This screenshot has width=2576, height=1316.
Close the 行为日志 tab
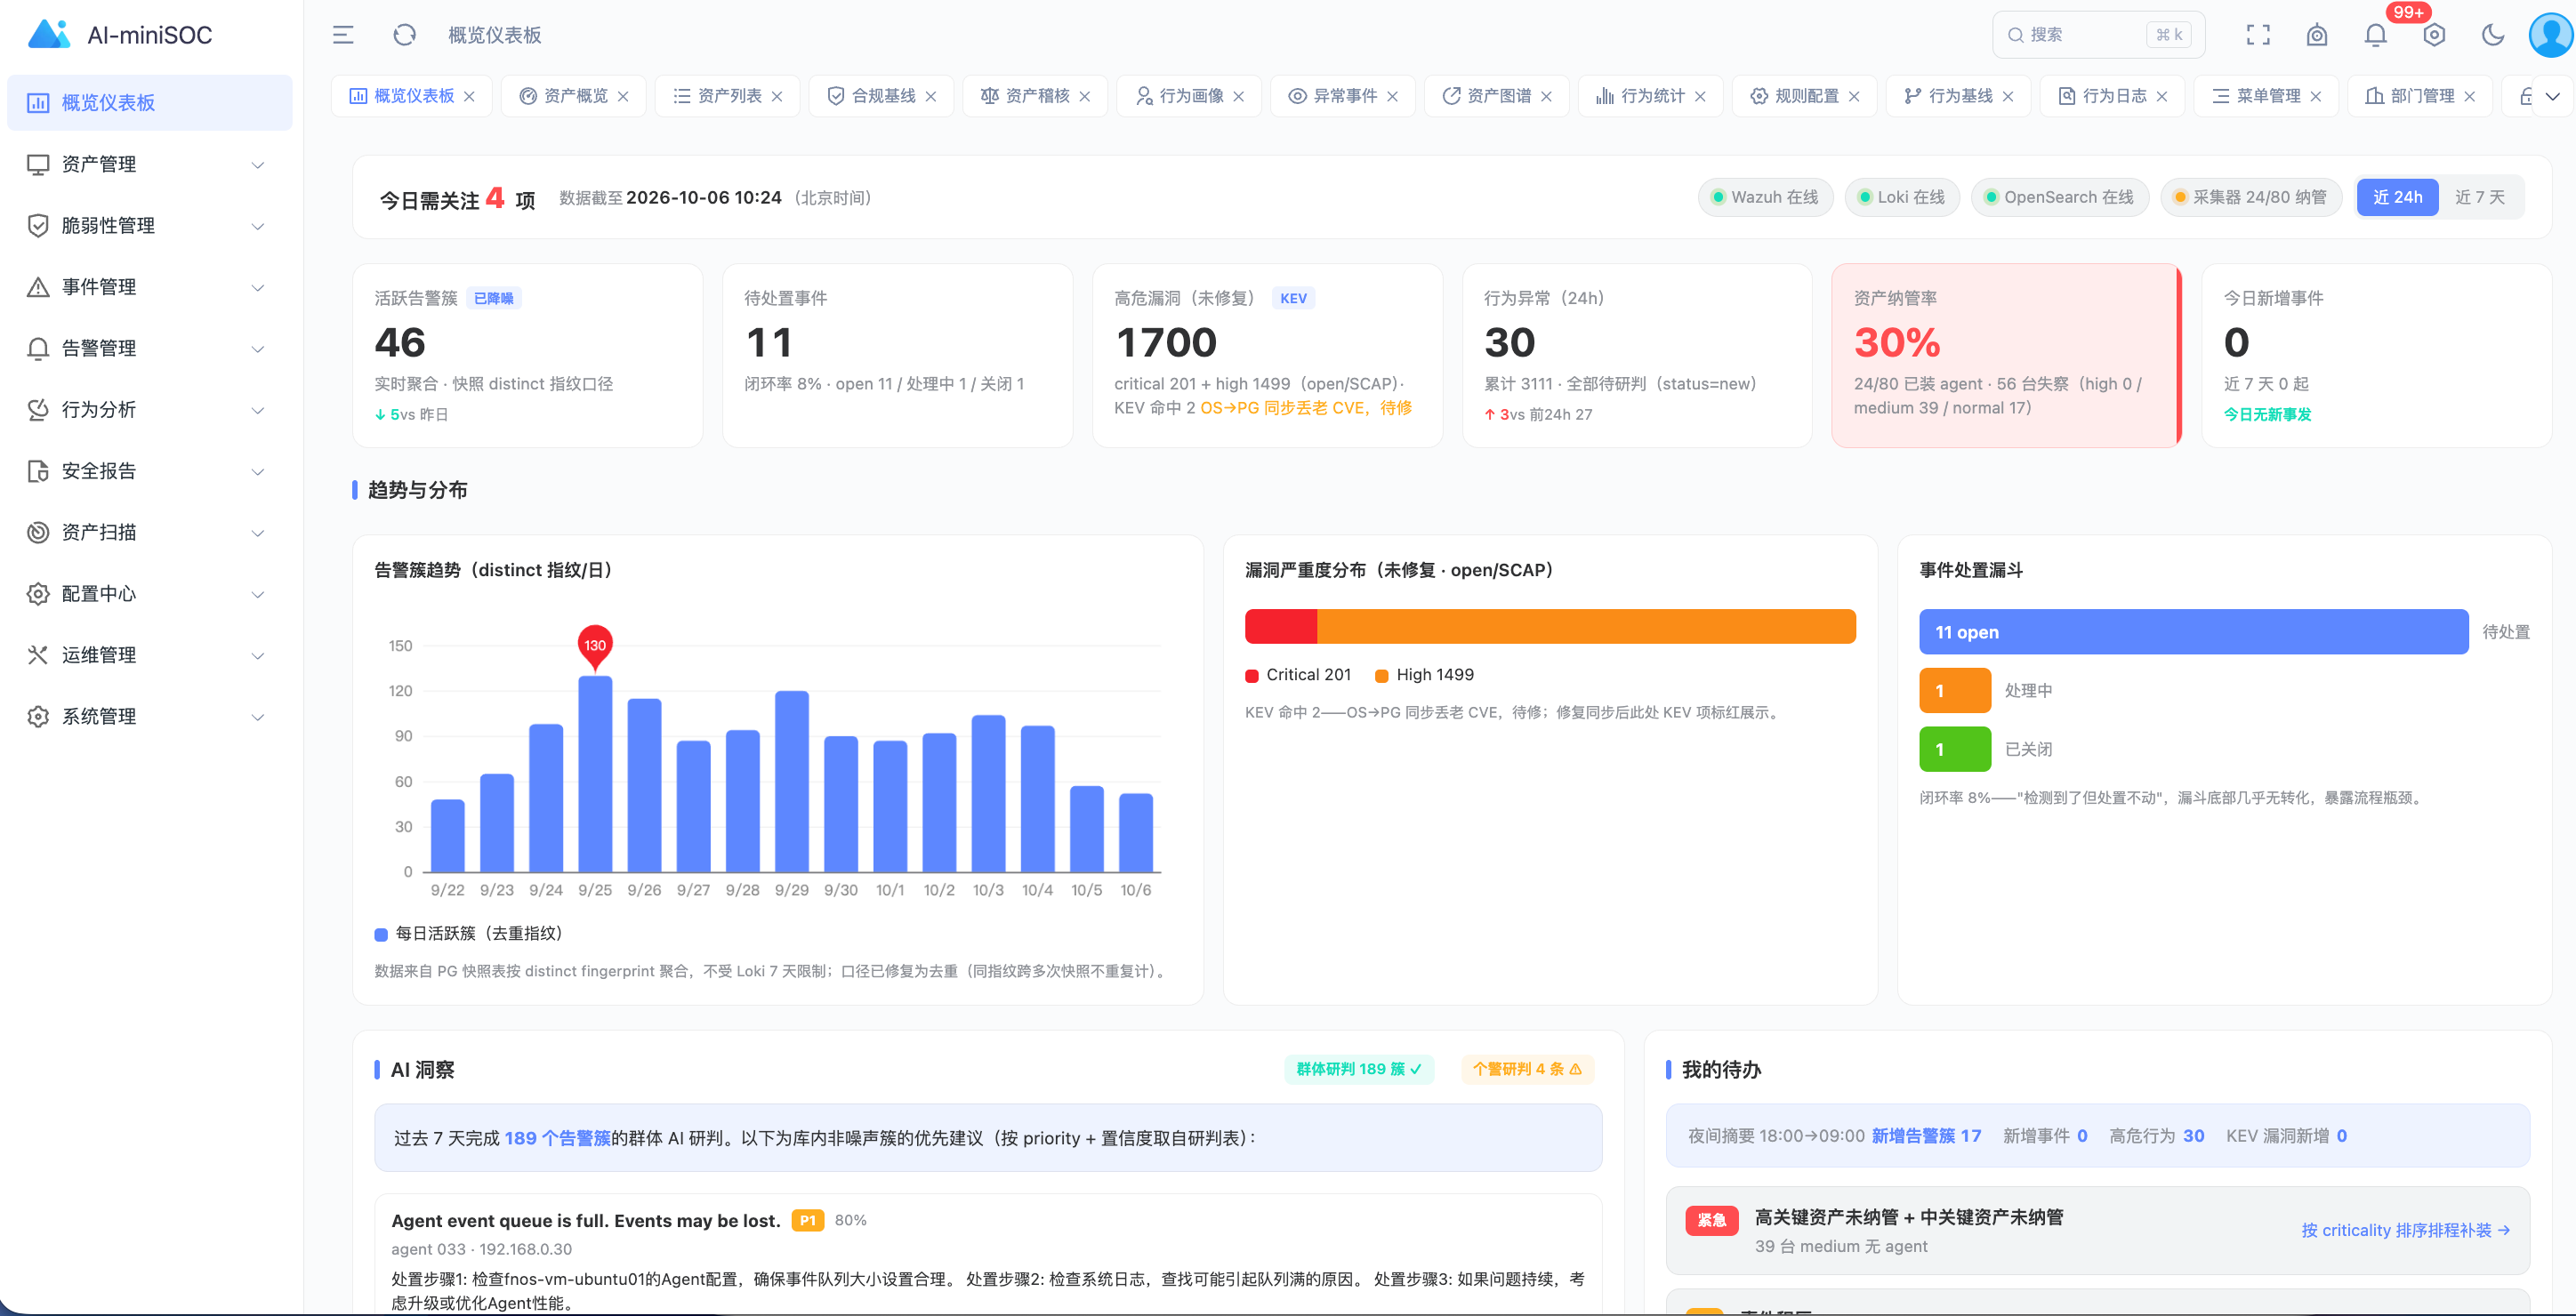(2162, 96)
